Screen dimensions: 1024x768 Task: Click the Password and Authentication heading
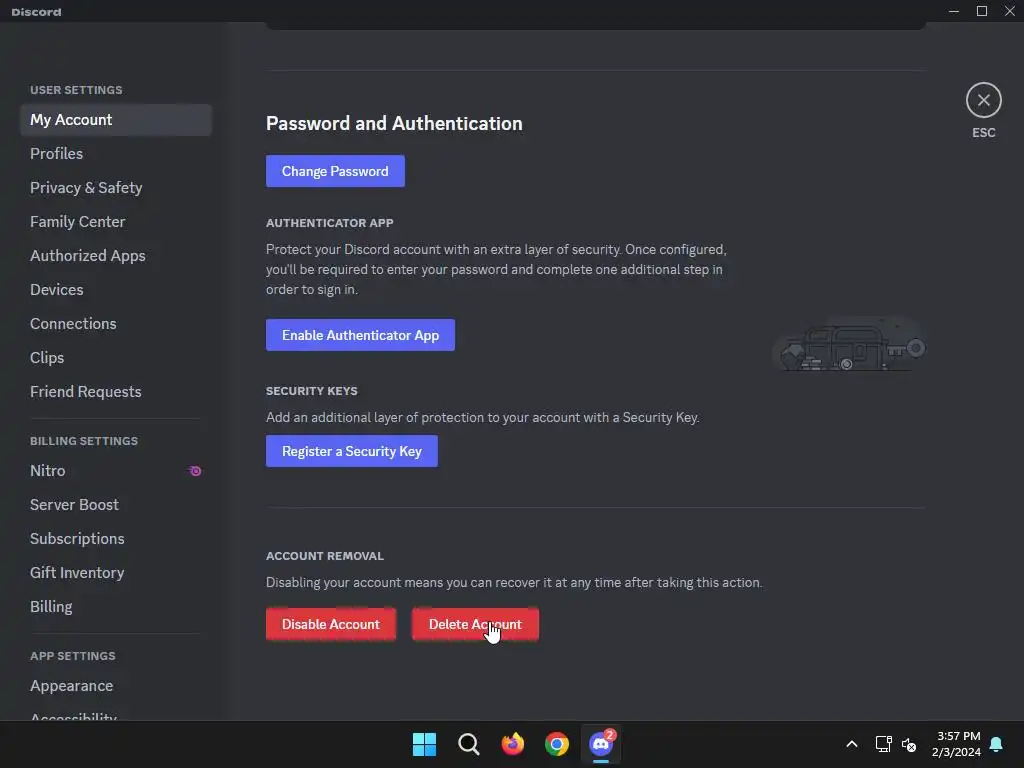pyautogui.click(x=394, y=123)
